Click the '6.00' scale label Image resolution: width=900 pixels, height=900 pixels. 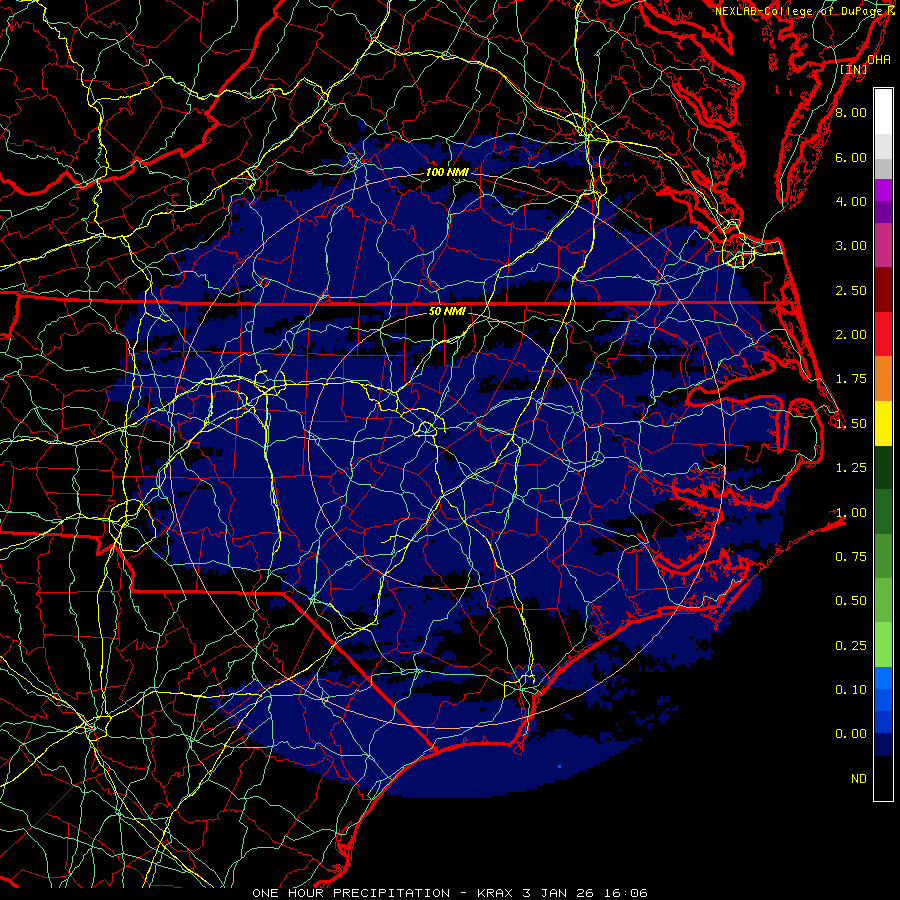click(851, 157)
